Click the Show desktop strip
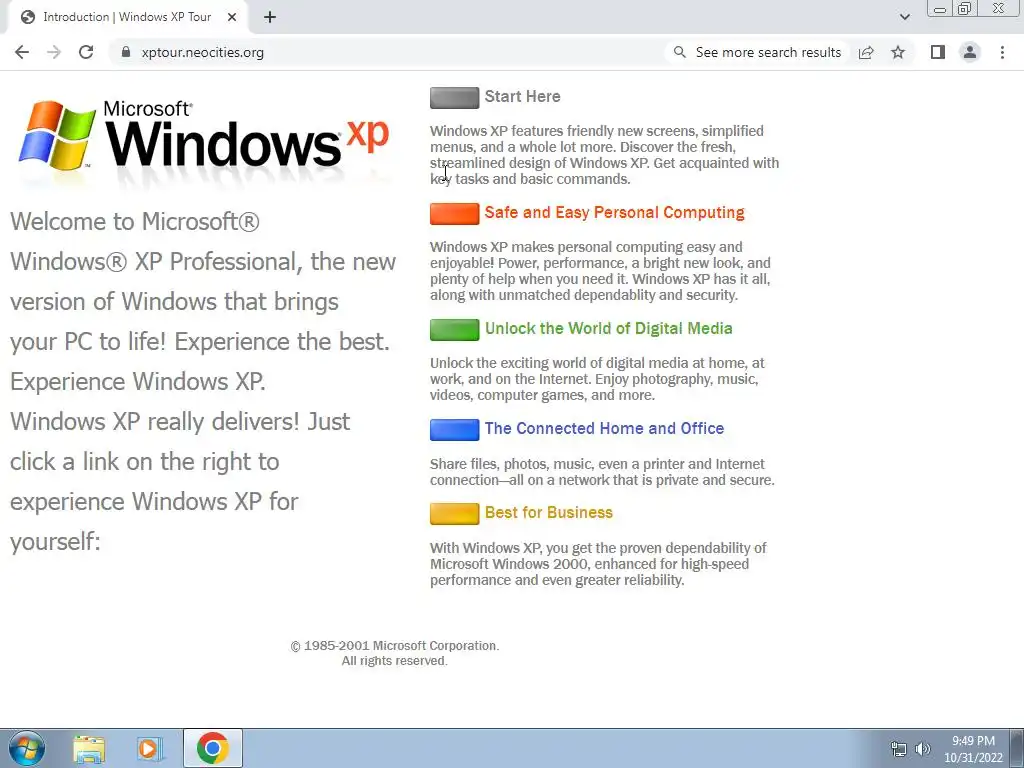The image size is (1024, 768). click(1017, 748)
